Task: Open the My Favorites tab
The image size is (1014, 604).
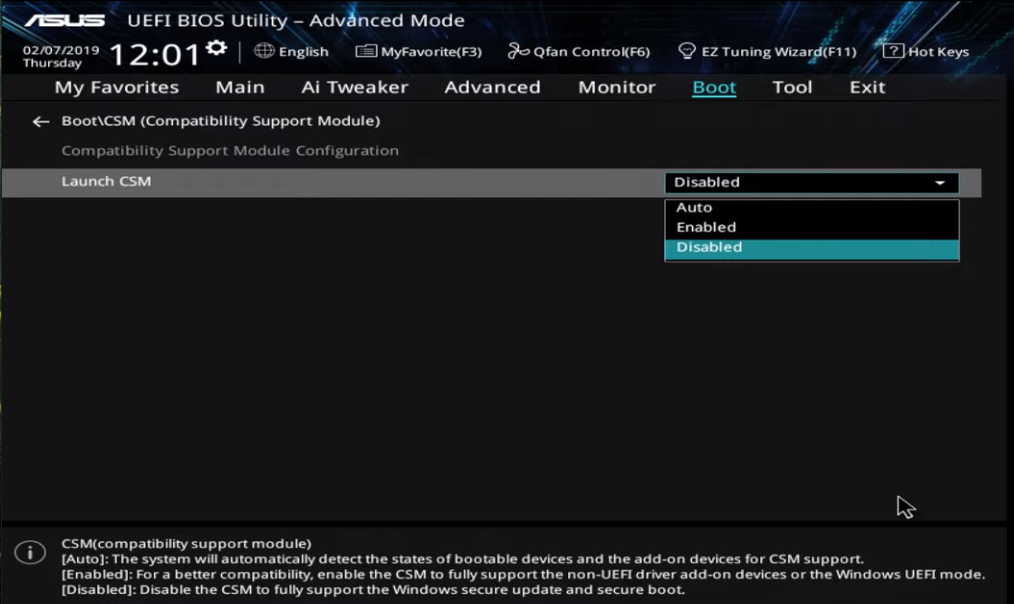Action: 116,87
